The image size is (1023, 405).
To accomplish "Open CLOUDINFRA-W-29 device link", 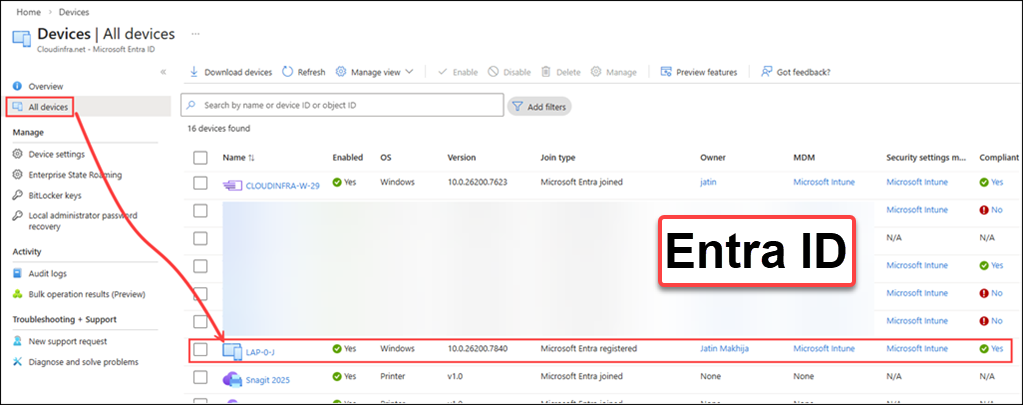I will (282, 186).
